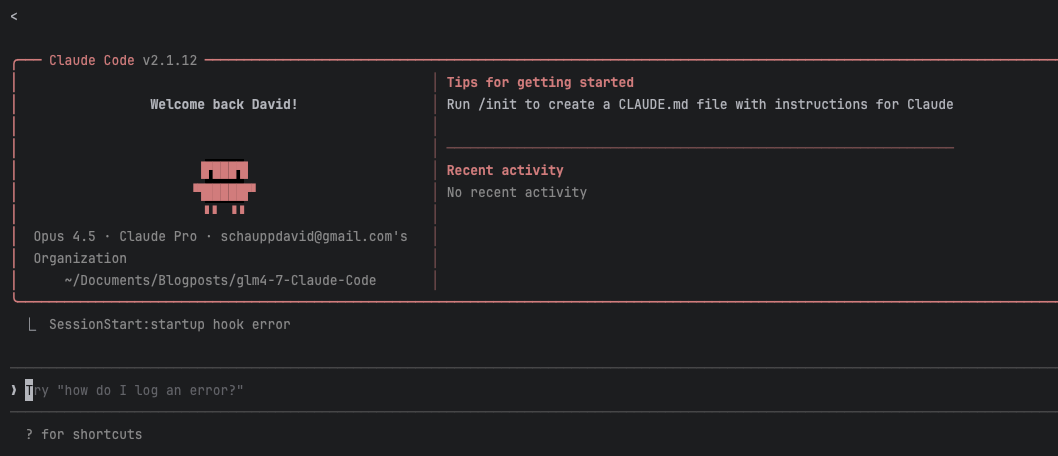This screenshot has width=1058, height=456.
Task: Click the prompt arrow beside the input
Action: 13,389
